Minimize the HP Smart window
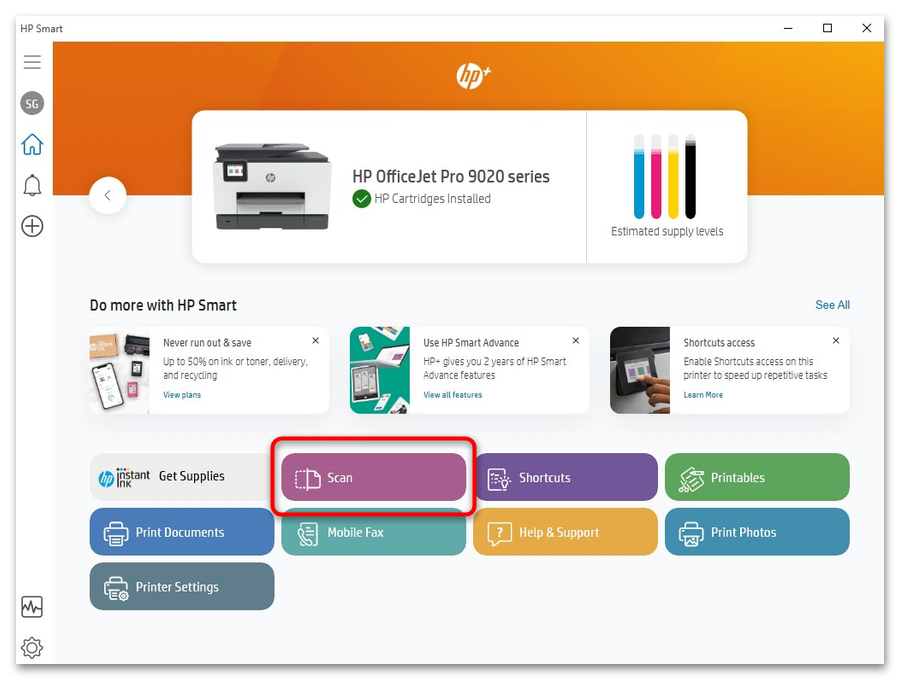 coord(788,28)
